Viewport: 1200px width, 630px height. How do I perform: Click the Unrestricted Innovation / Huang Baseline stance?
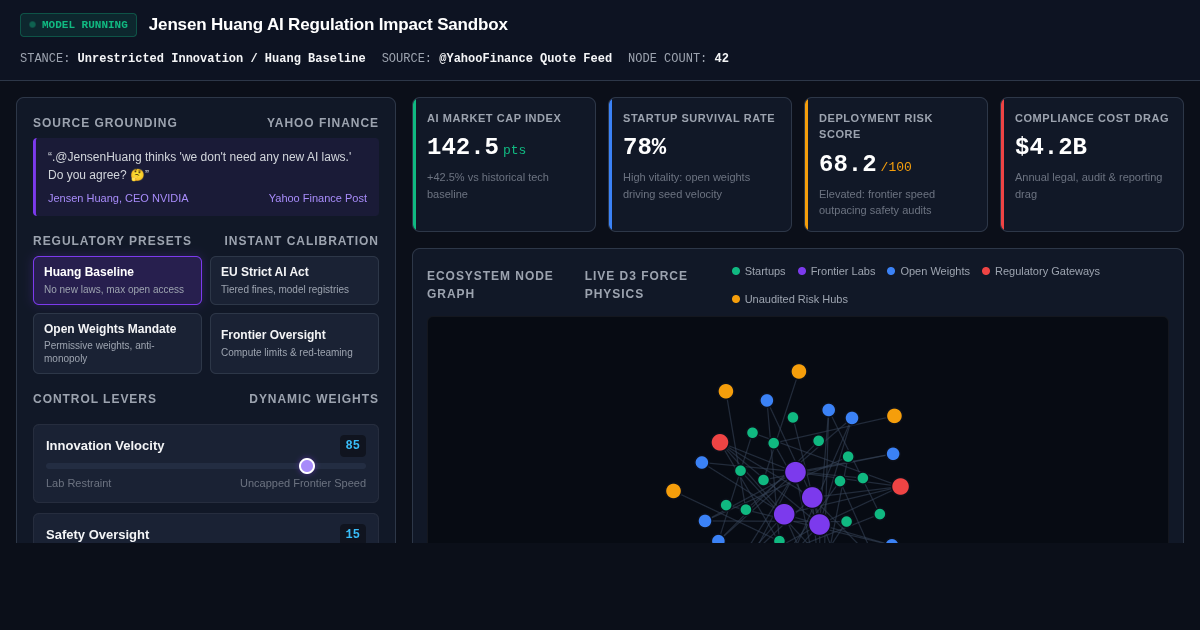pyautogui.click(x=221, y=59)
